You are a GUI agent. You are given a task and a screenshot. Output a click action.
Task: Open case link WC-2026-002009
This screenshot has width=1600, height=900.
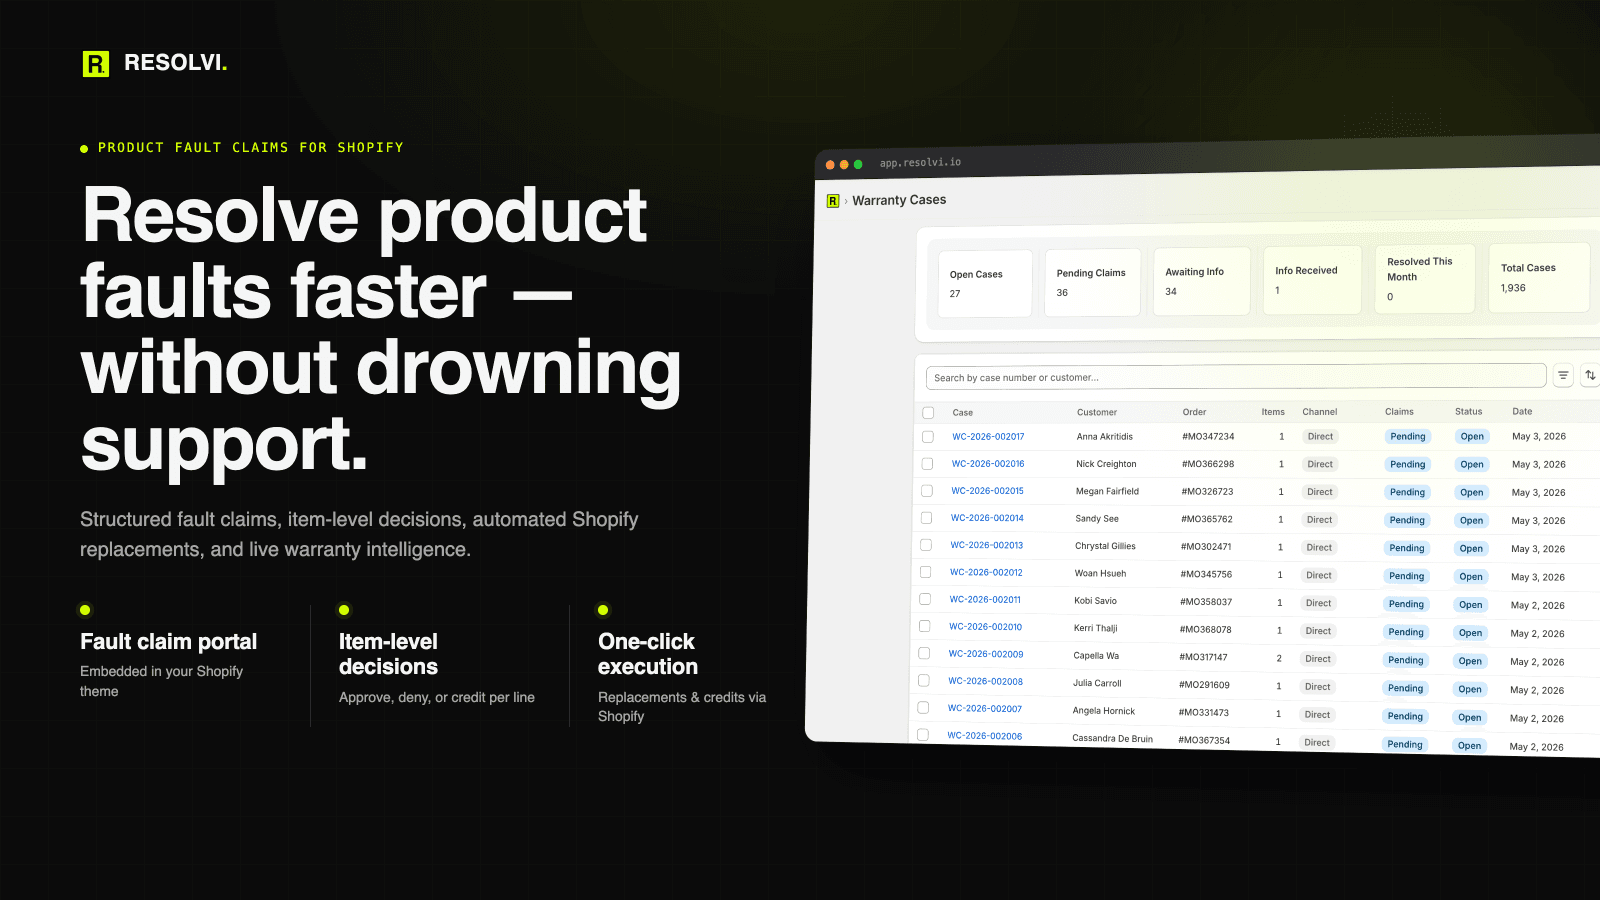coord(986,654)
